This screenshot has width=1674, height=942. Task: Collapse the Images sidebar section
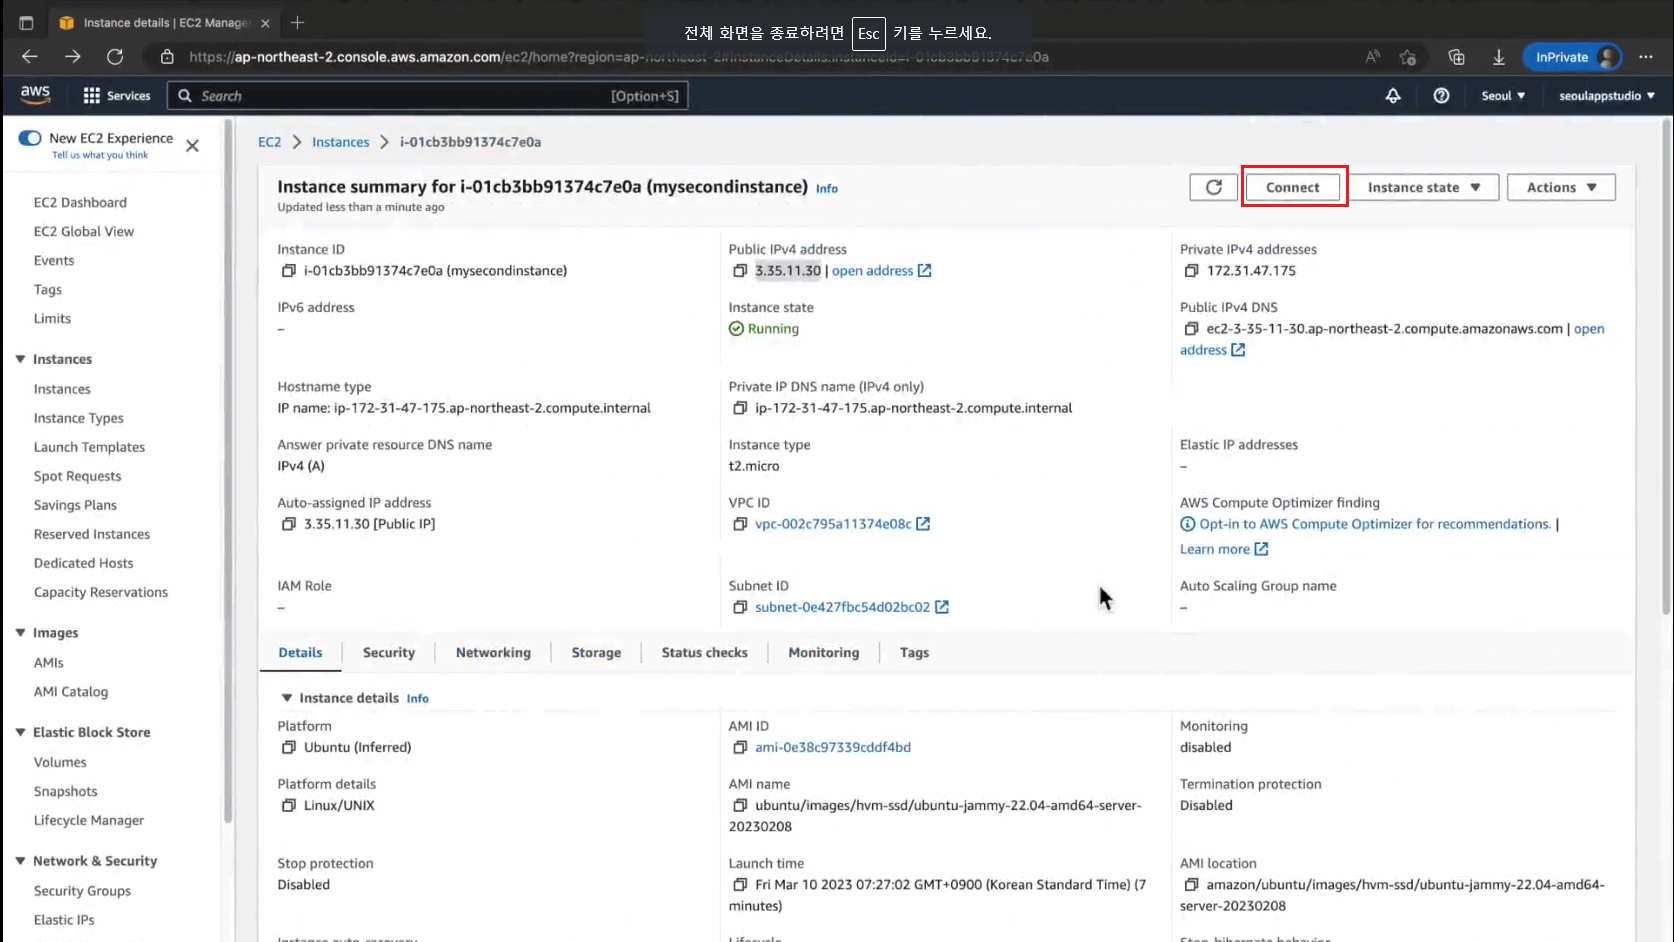click(20, 633)
